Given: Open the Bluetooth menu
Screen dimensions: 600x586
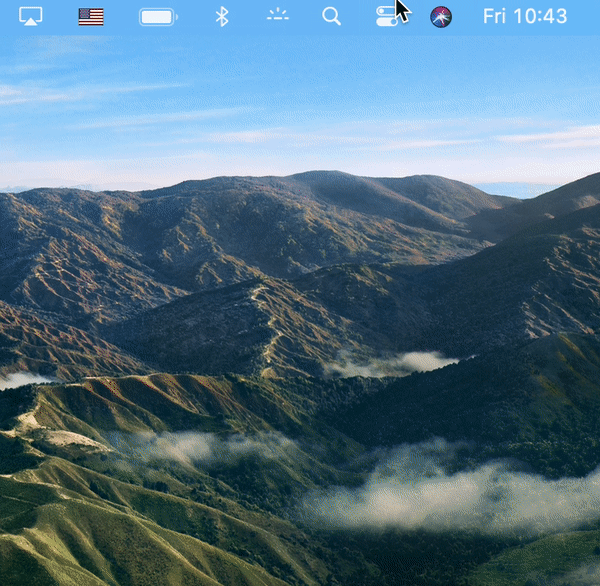Looking at the screenshot, I should point(222,16).
